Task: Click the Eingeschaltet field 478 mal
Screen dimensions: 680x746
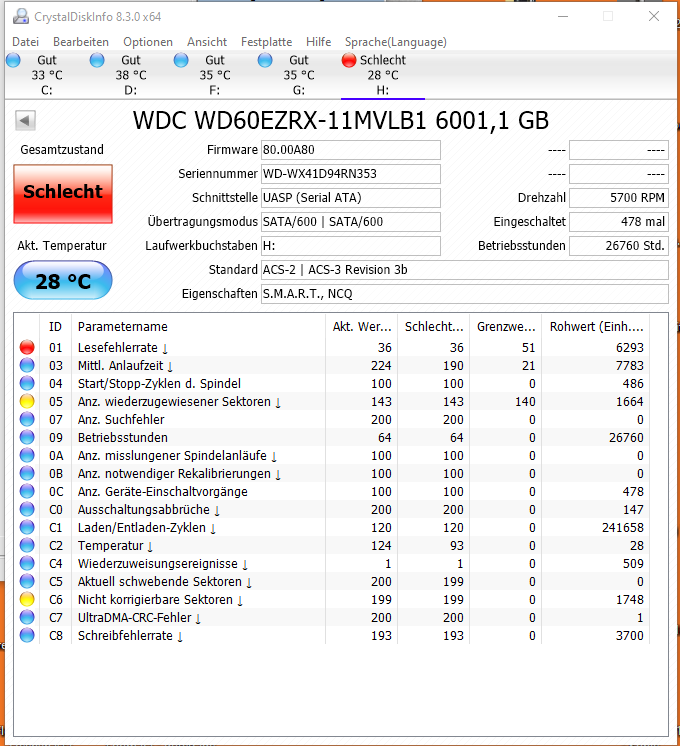Action: (x=619, y=222)
